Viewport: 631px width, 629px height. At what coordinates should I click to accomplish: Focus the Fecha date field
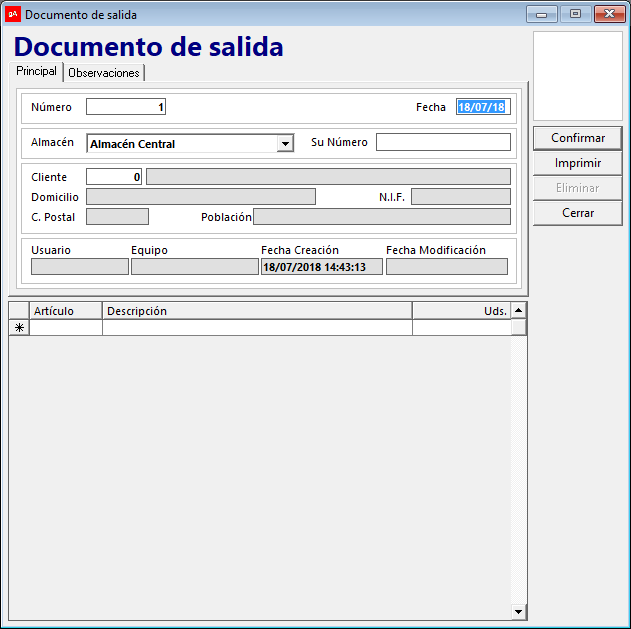point(482,107)
